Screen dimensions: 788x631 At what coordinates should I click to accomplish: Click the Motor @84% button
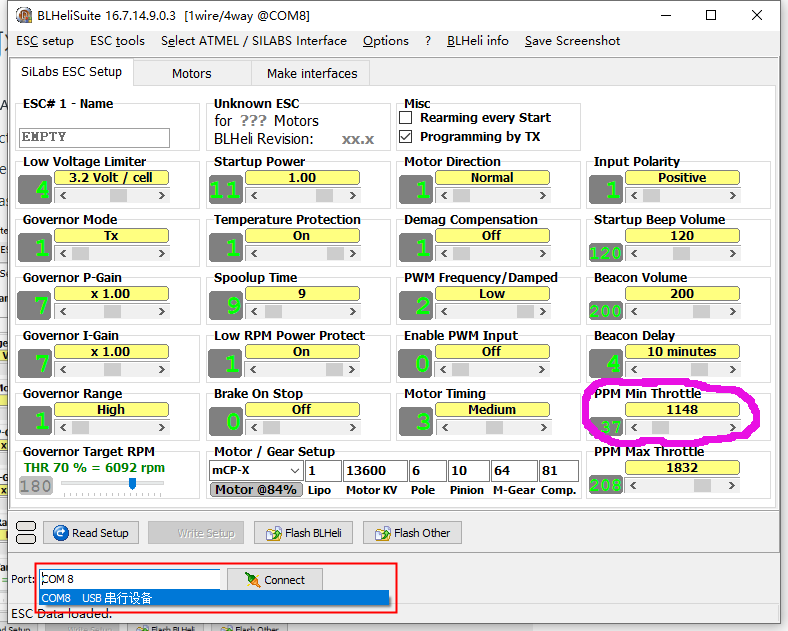tap(256, 489)
